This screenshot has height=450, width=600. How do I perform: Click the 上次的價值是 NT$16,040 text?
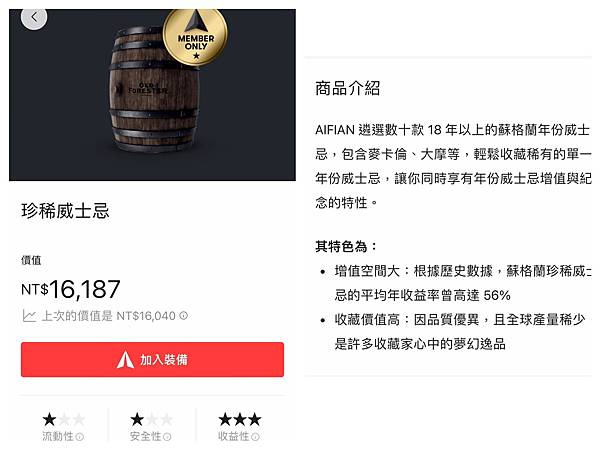coord(108,316)
